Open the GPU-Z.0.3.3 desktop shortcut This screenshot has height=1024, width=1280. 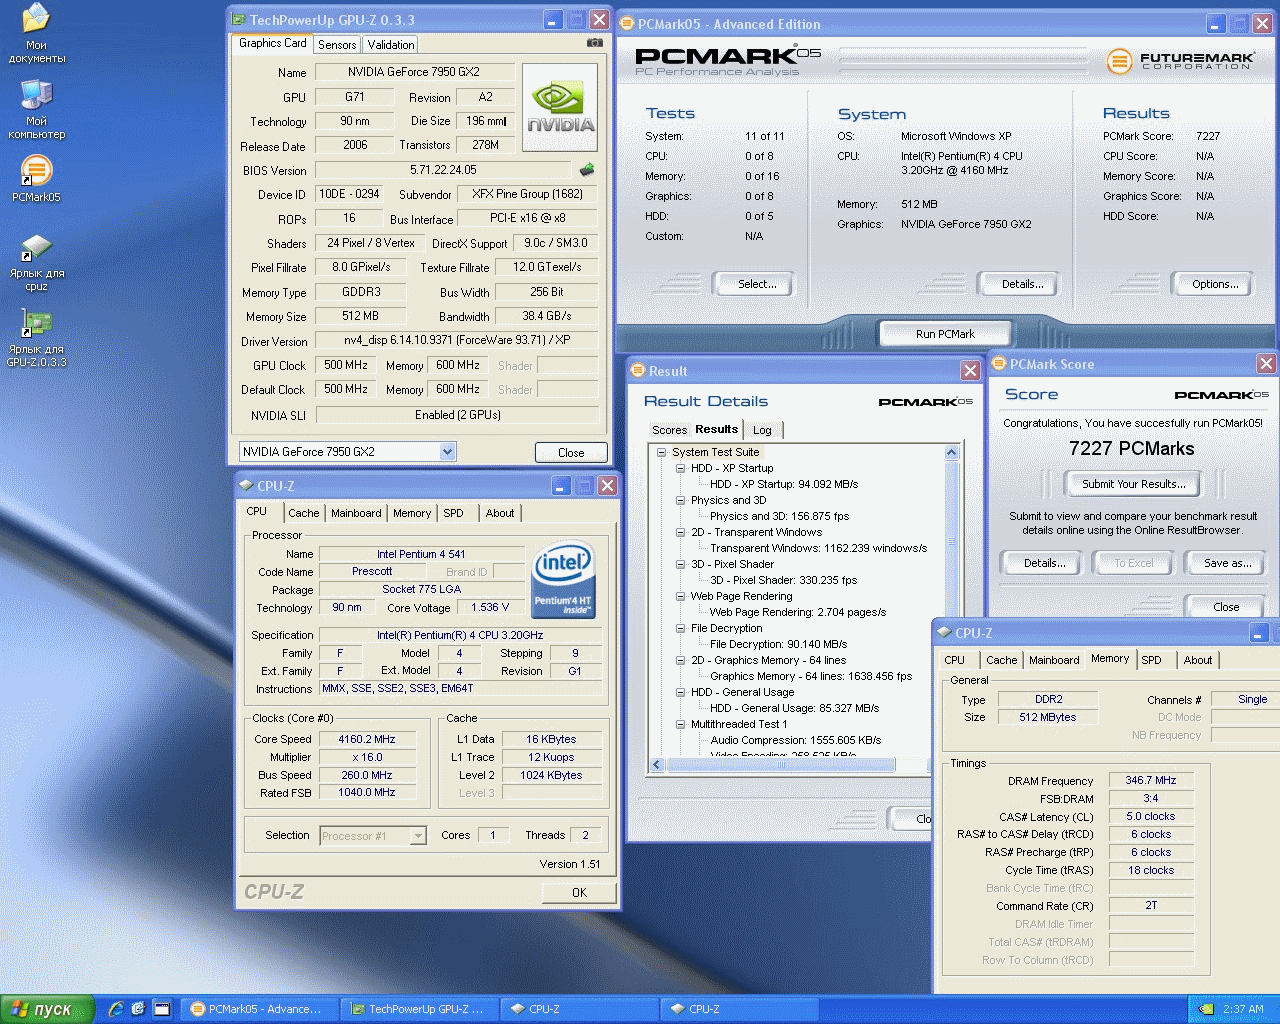[36, 338]
